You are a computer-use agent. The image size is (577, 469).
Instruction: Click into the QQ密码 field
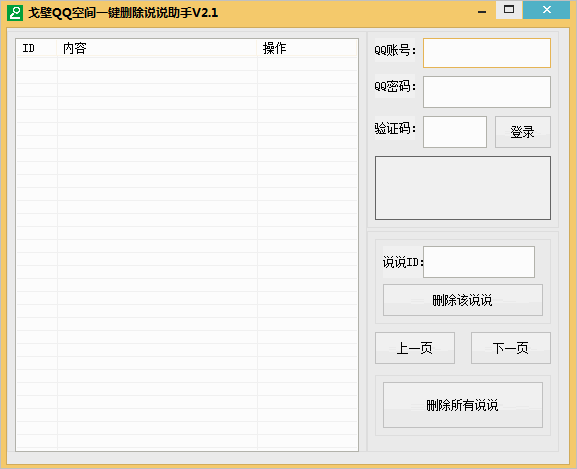point(486,92)
